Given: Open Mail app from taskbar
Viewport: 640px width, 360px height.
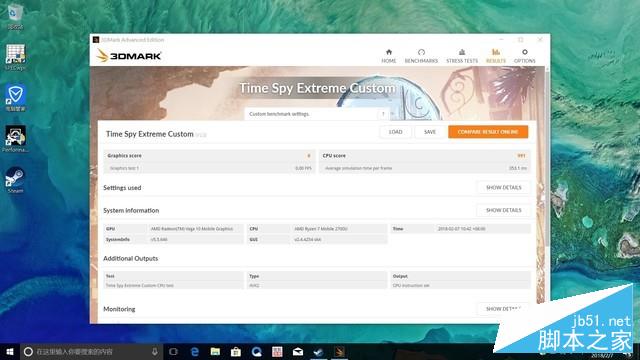Looking at the screenshot, I should tap(298, 351).
